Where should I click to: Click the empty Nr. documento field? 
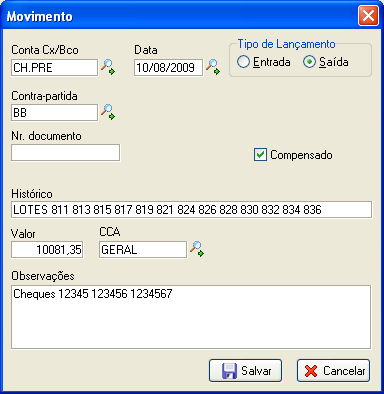[x=65, y=153]
